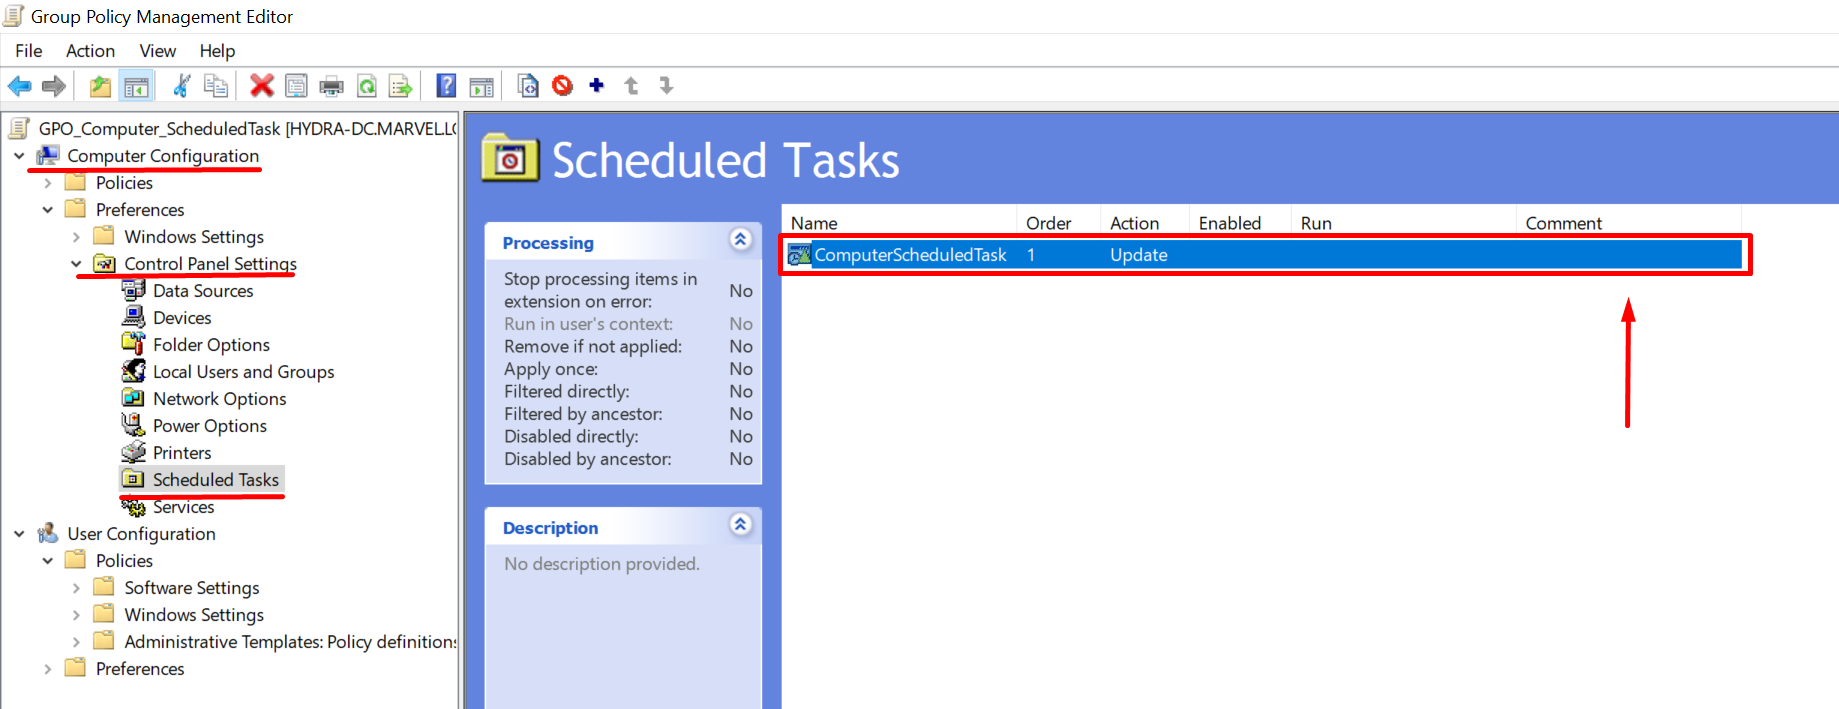Select Local Users and Groups in tree
This screenshot has height=709, width=1839.
tap(243, 372)
